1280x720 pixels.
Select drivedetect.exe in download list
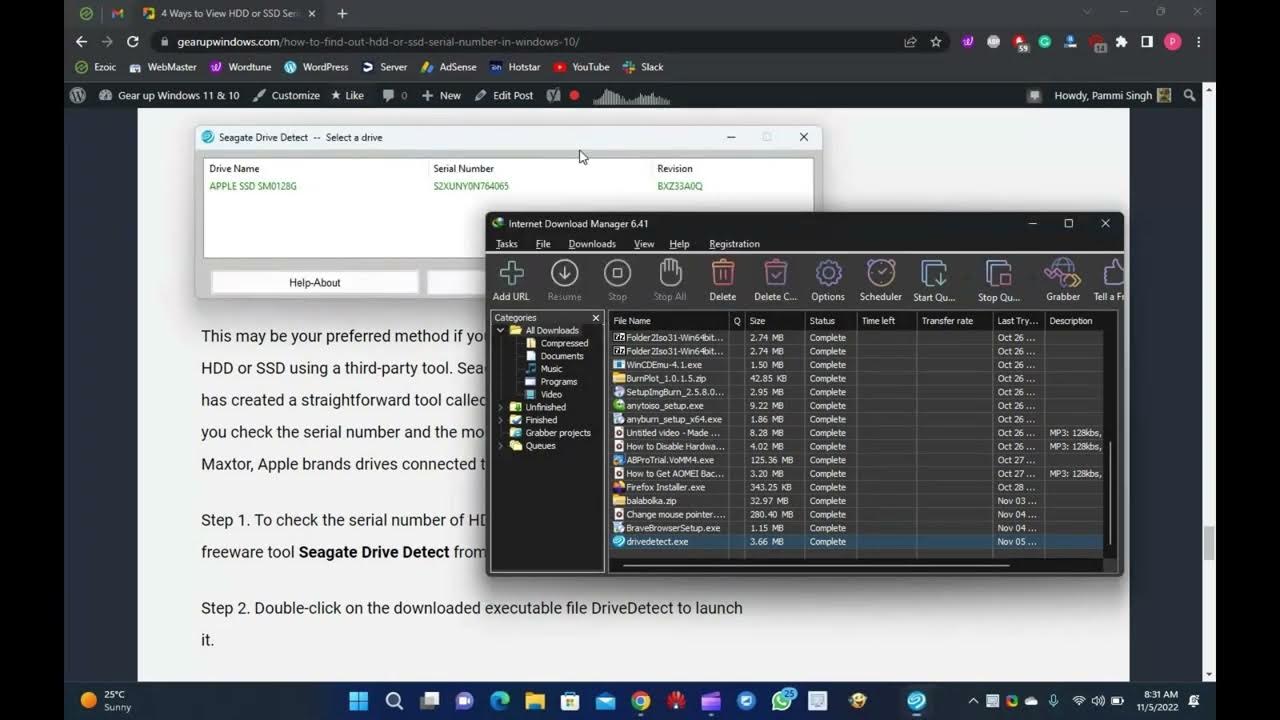click(x=856, y=541)
